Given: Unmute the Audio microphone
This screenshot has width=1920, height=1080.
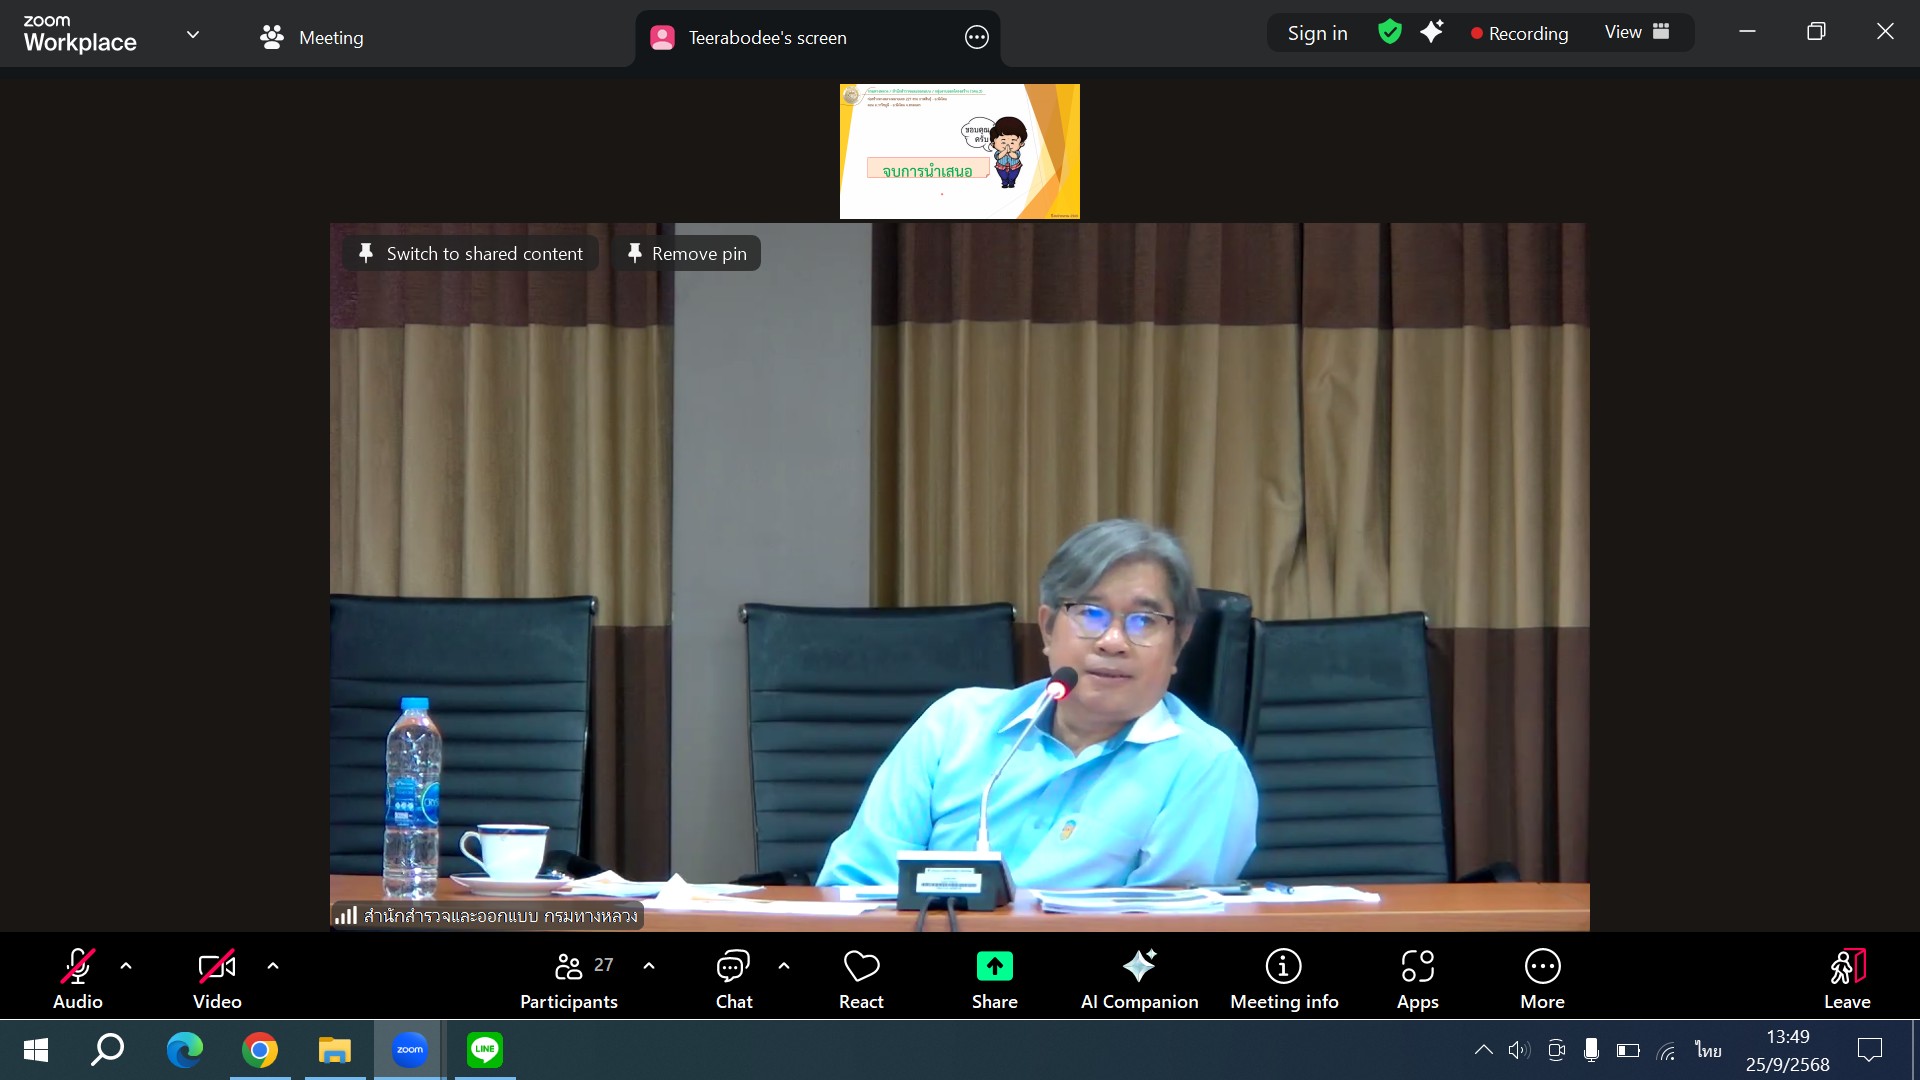Looking at the screenshot, I should click(x=78, y=978).
